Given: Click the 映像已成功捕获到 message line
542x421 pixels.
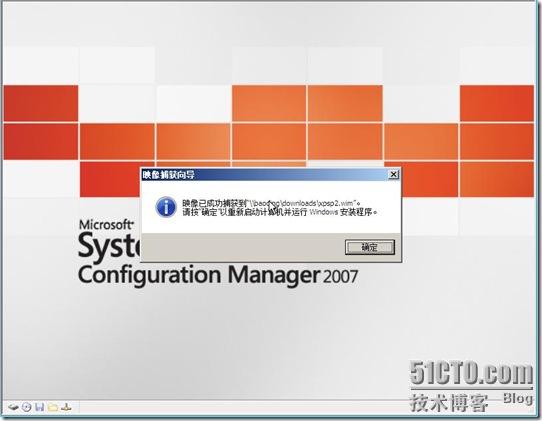Looking at the screenshot, I should [x=272, y=203].
